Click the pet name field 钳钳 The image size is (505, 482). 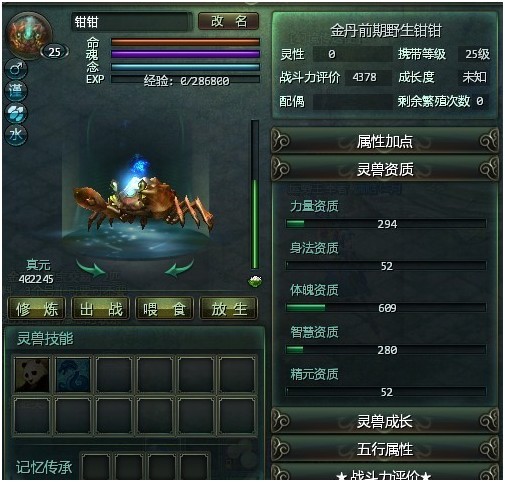pos(132,22)
